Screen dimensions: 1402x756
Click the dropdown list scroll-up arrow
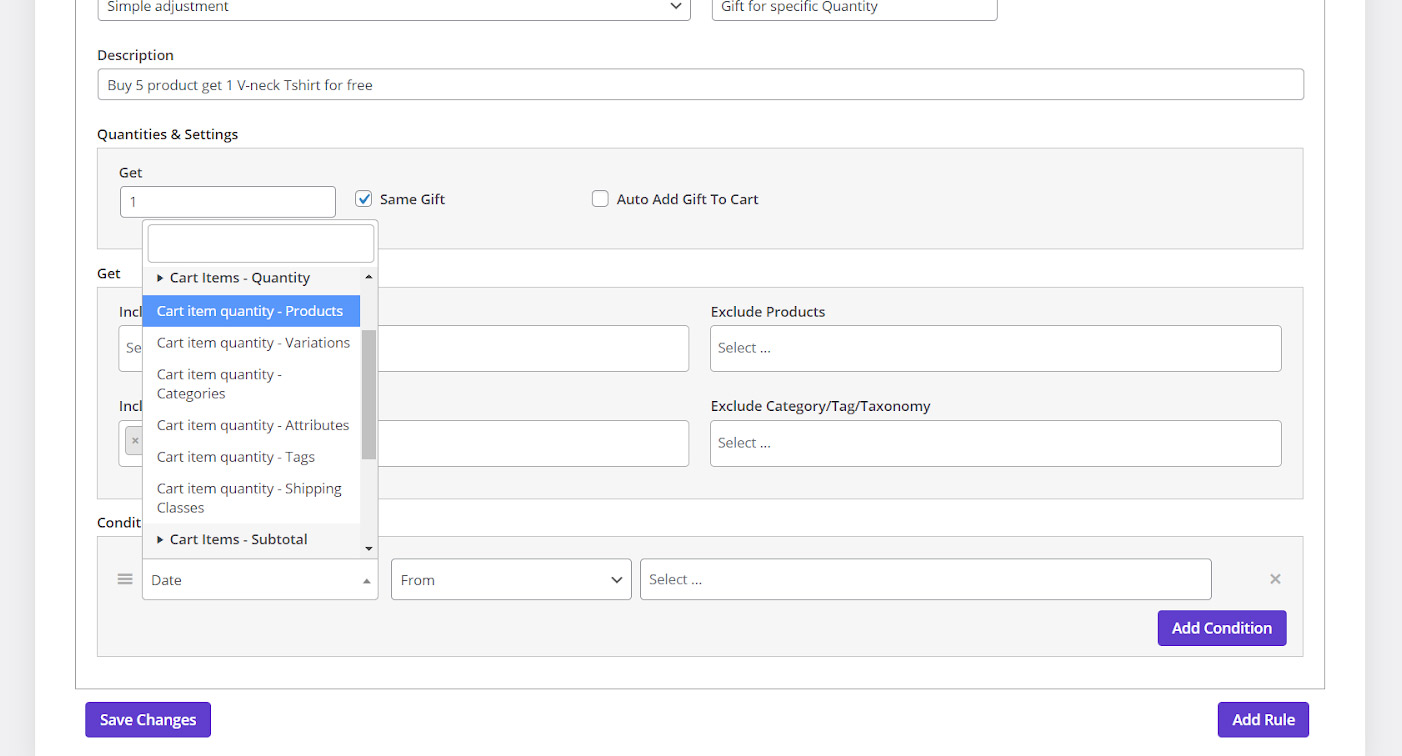369,277
